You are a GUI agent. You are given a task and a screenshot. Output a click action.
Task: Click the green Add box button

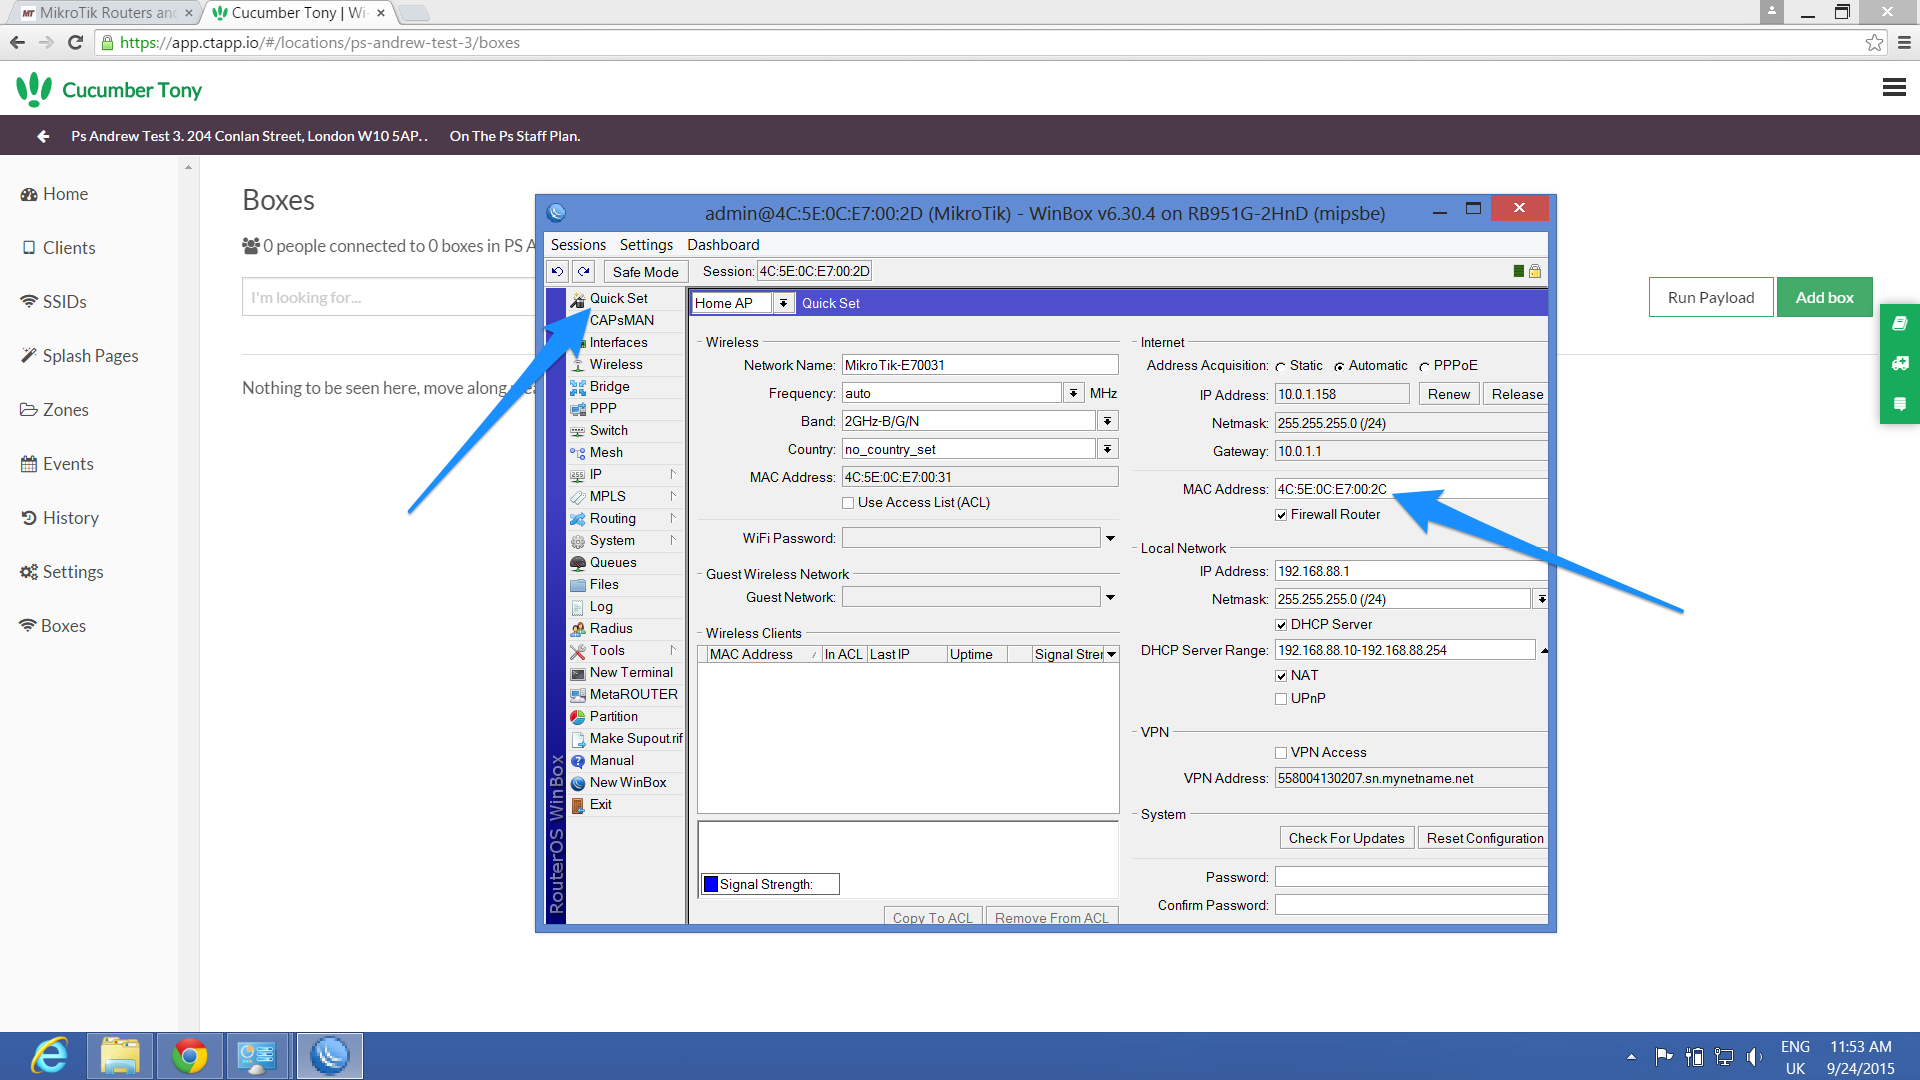[1824, 297]
